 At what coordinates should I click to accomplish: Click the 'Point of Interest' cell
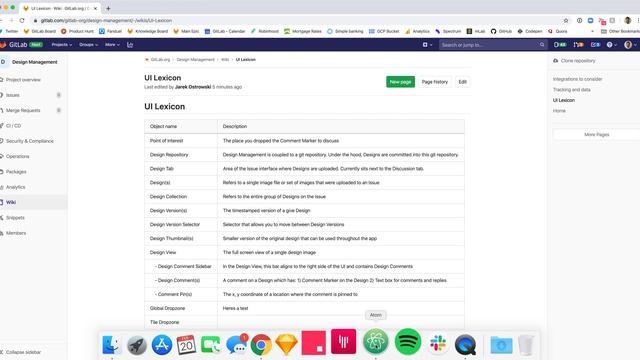[181, 140]
